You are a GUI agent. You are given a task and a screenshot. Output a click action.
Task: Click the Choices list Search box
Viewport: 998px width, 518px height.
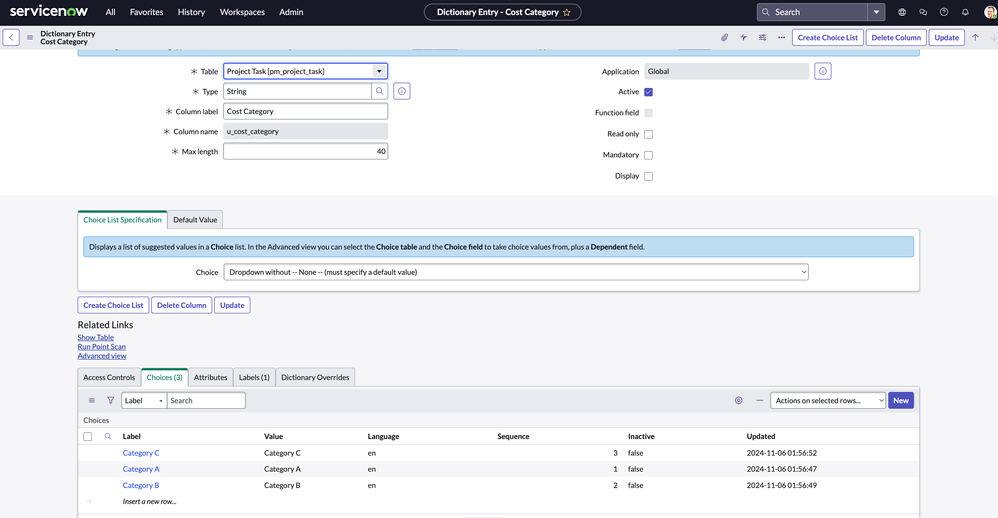(x=206, y=400)
